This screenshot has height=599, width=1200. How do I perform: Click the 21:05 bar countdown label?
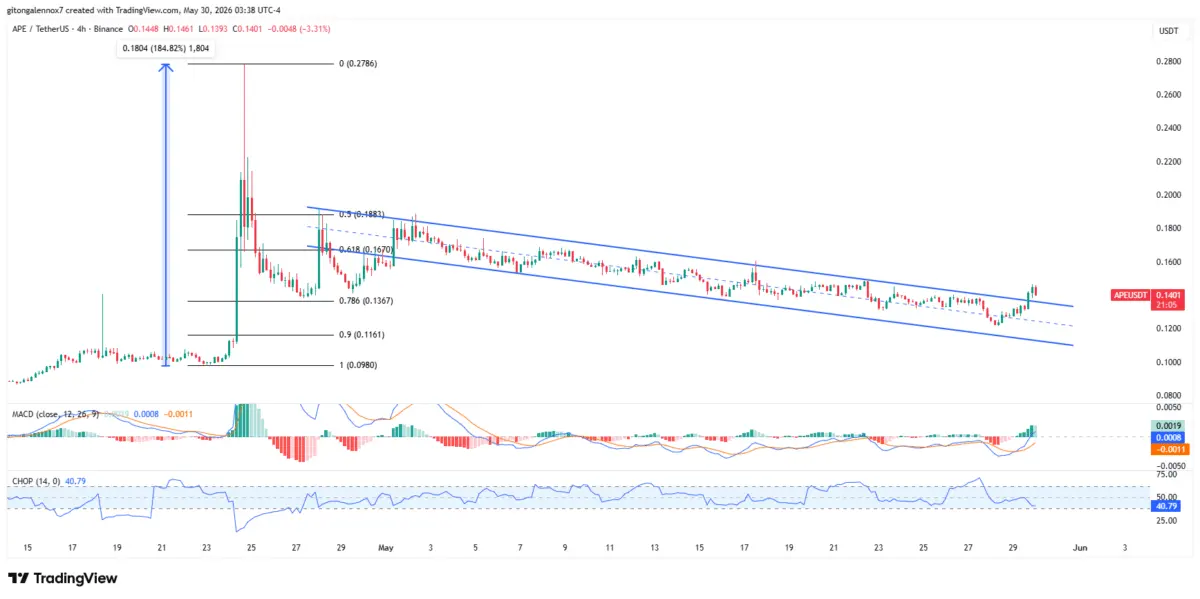pos(1167,305)
